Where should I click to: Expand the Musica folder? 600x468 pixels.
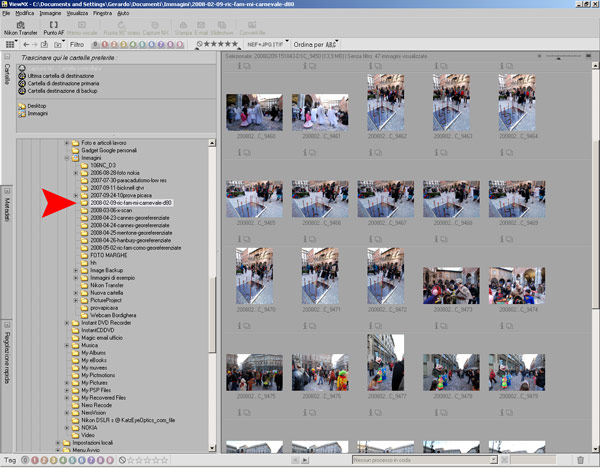click(67, 346)
